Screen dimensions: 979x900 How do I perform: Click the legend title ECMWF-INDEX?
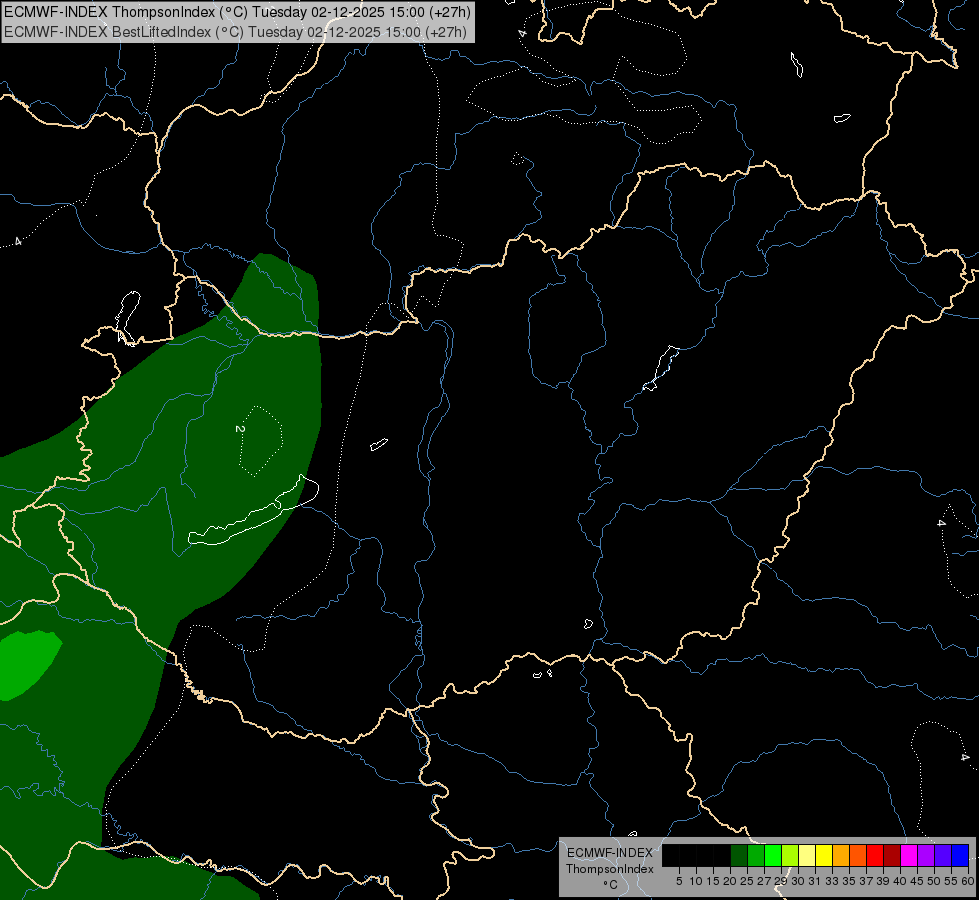(610, 853)
